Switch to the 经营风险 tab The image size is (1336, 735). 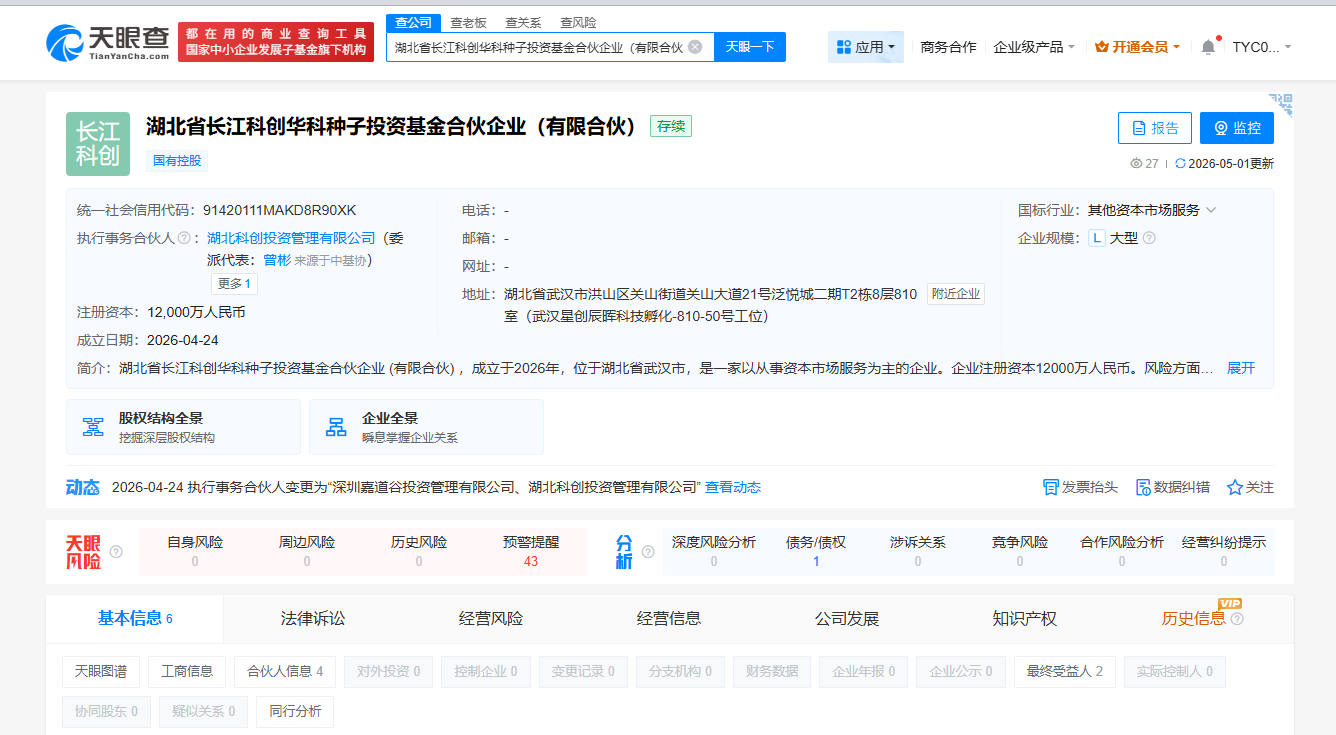(x=491, y=619)
